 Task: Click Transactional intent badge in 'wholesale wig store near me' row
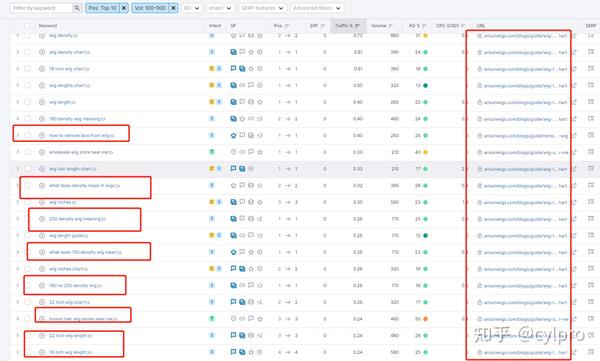212,152
